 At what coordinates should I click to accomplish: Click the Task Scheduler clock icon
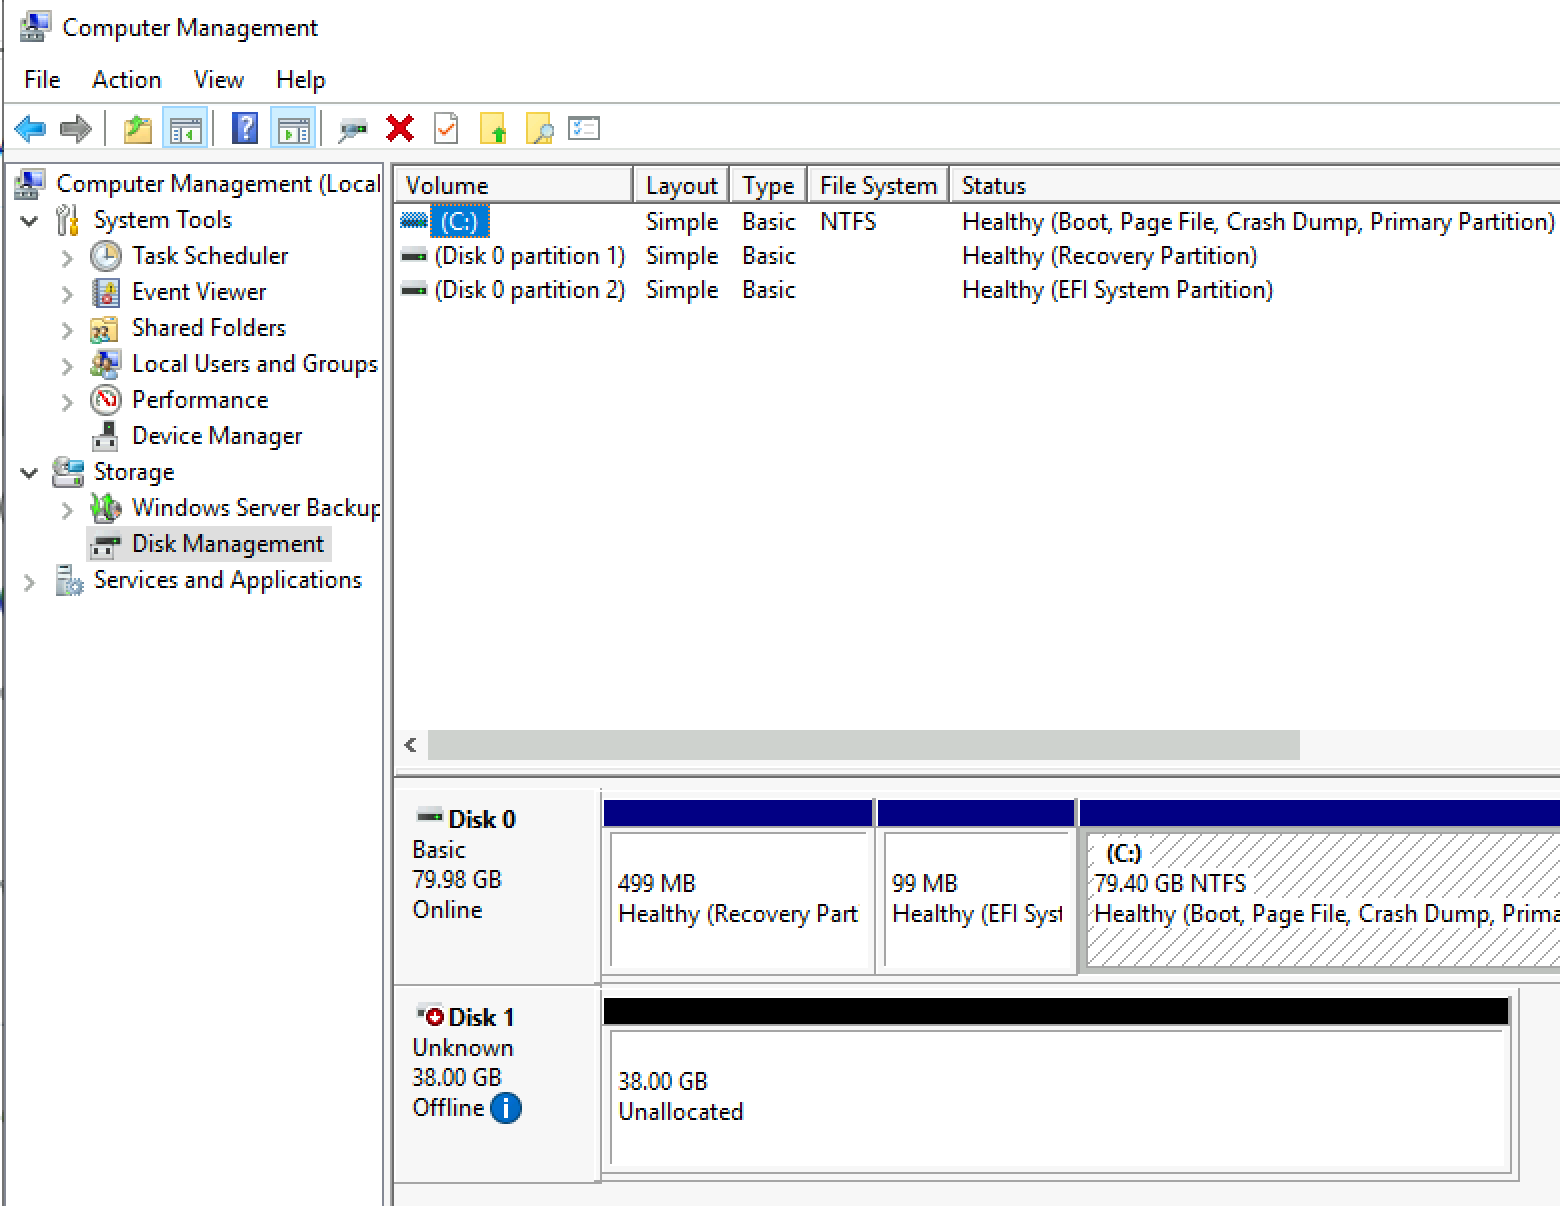[x=106, y=256]
